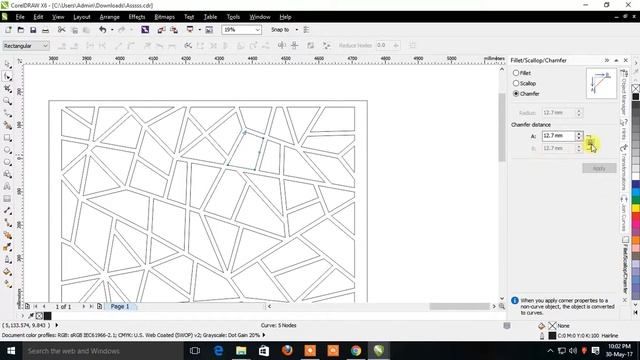
Task: Expand the Undo history dropdown arrow
Action: pyautogui.click(x=112, y=30)
